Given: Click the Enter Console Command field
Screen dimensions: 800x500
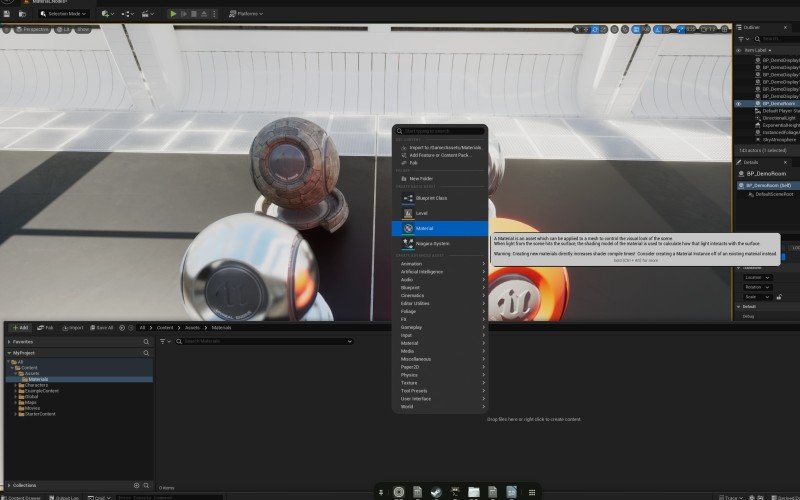Looking at the screenshot, I should pos(168,497).
